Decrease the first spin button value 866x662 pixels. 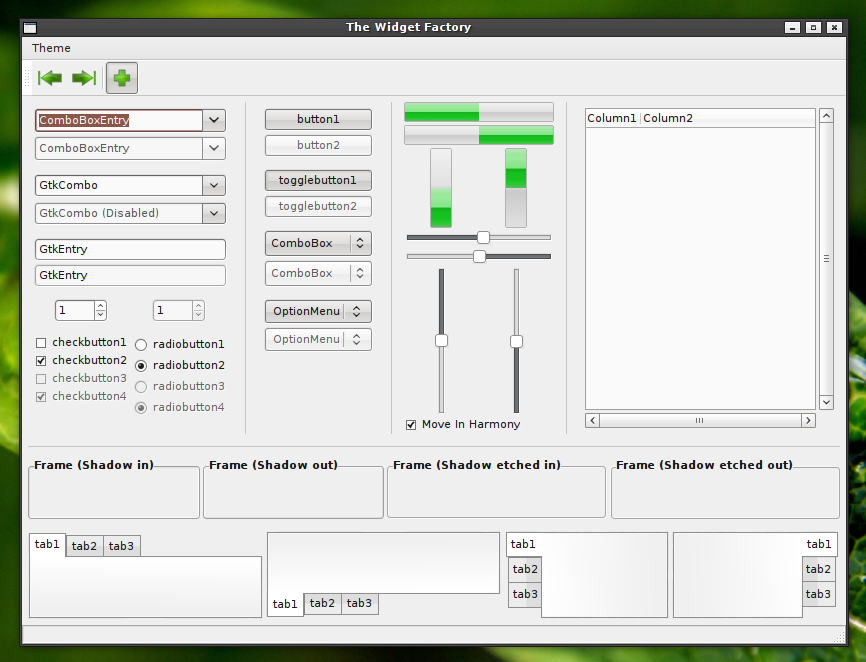click(100, 315)
